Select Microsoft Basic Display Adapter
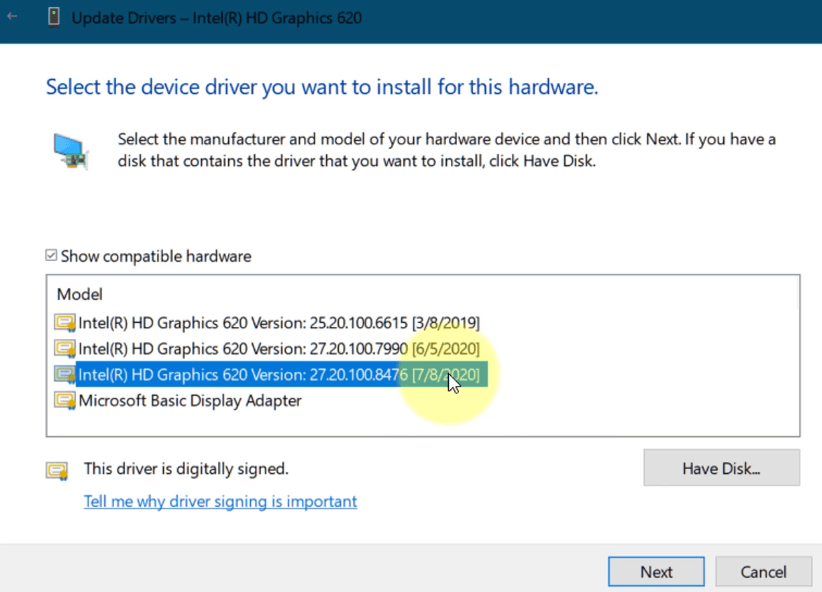This screenshot has height=592, width=822. (x=190, y=401)
